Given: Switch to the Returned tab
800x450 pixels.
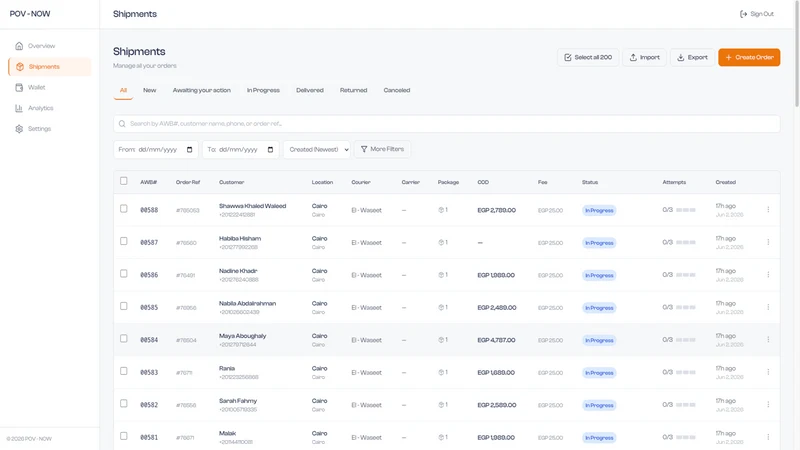Looking at the screenshot, I should click(x=354, y=90).
